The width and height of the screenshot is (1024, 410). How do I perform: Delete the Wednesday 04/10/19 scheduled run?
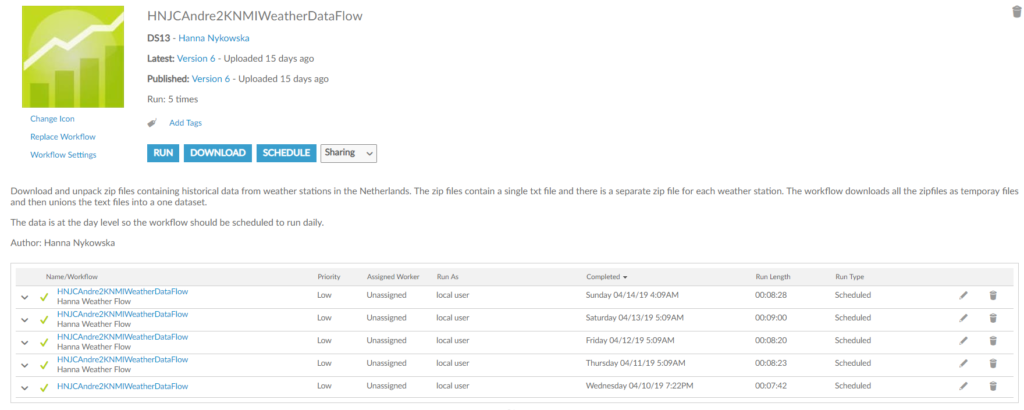click(993, 385)
